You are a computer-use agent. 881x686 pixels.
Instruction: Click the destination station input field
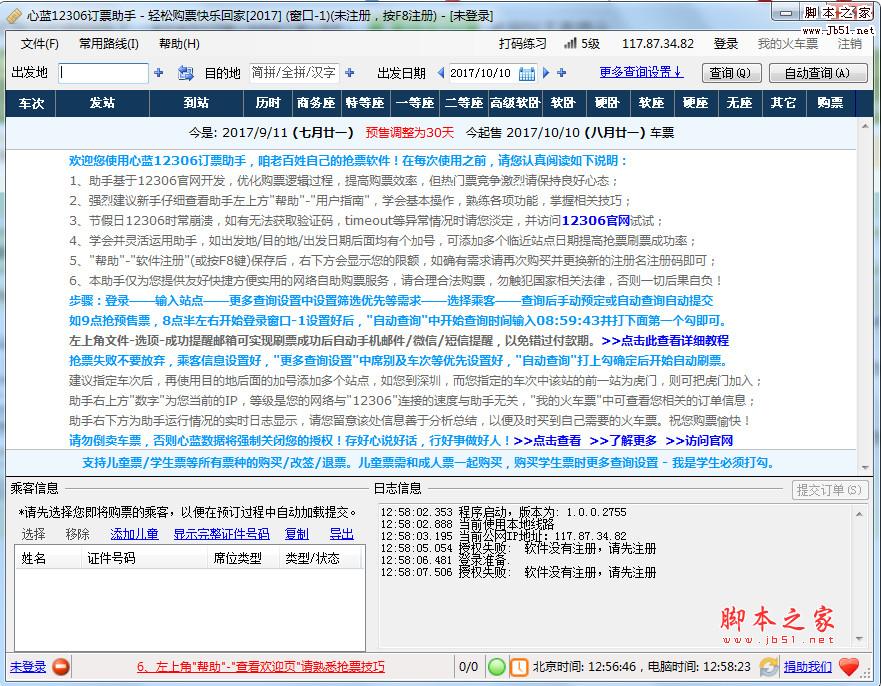293,73
